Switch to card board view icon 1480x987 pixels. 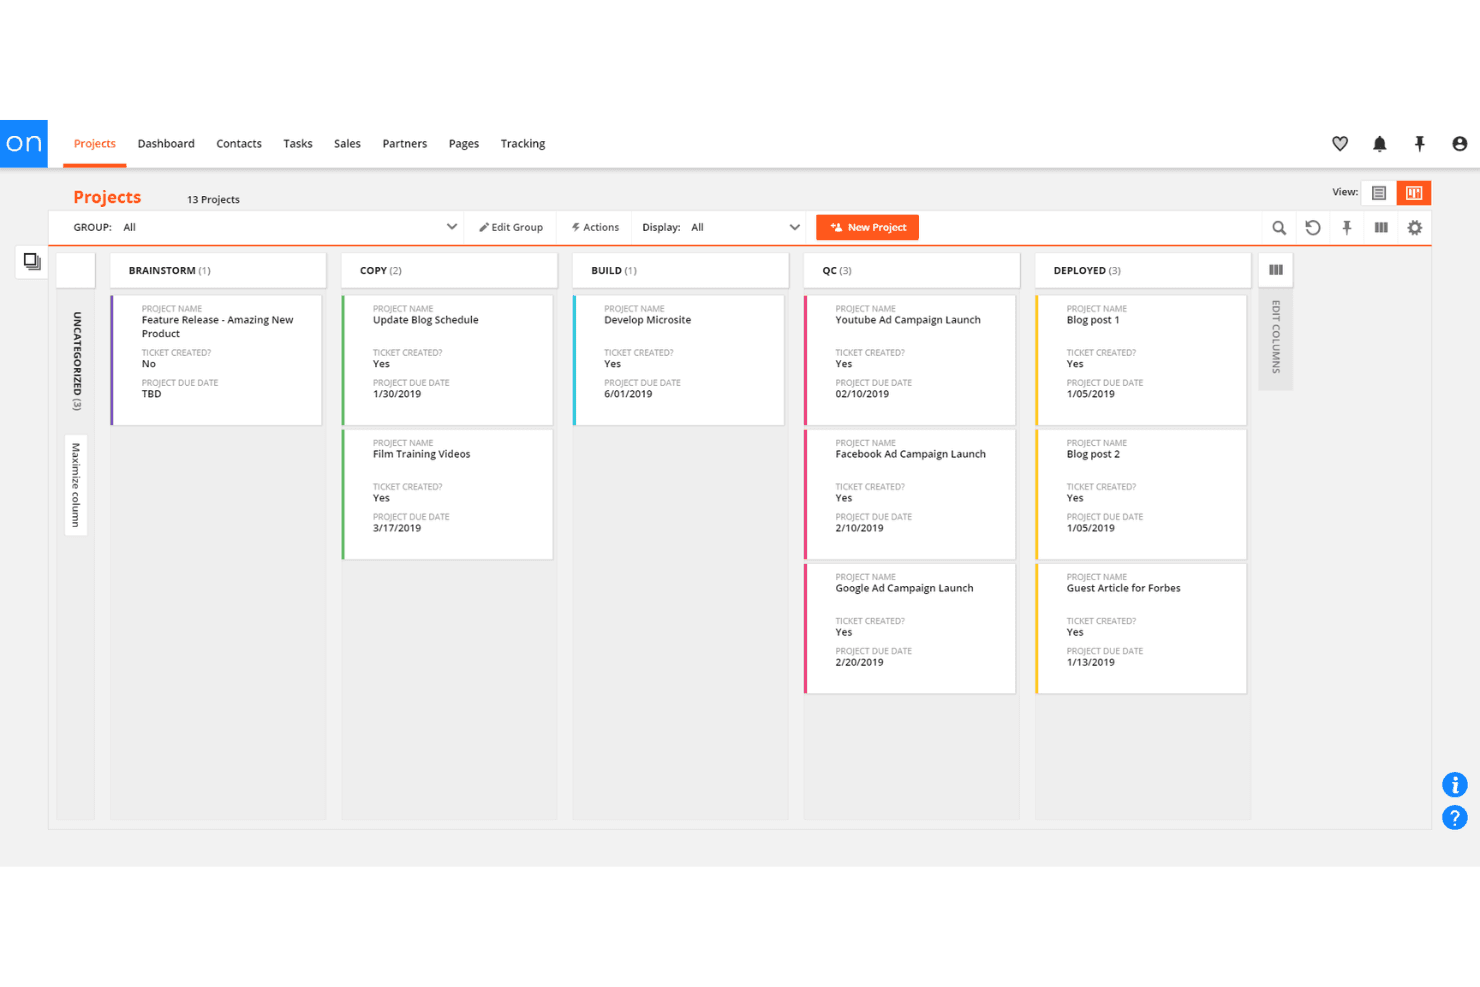1414,193
